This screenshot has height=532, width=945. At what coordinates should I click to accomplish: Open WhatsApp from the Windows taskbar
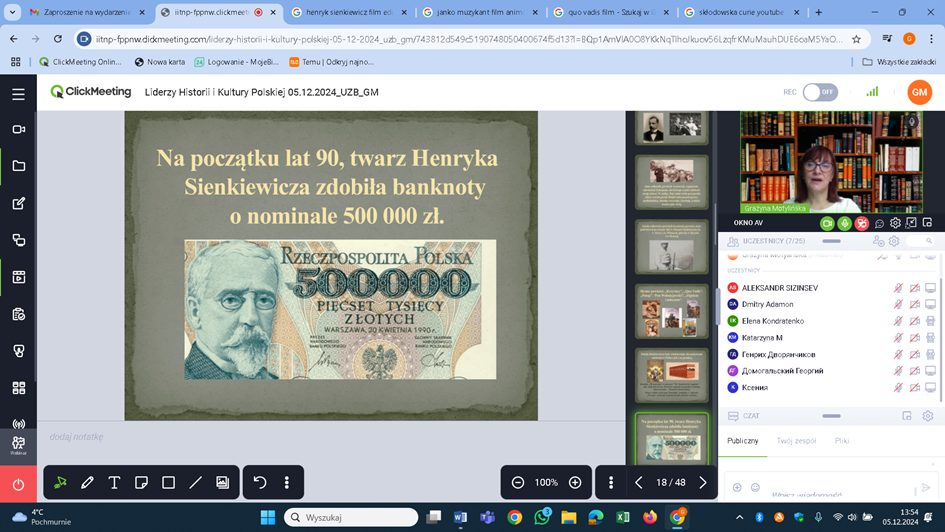(542, 517)
